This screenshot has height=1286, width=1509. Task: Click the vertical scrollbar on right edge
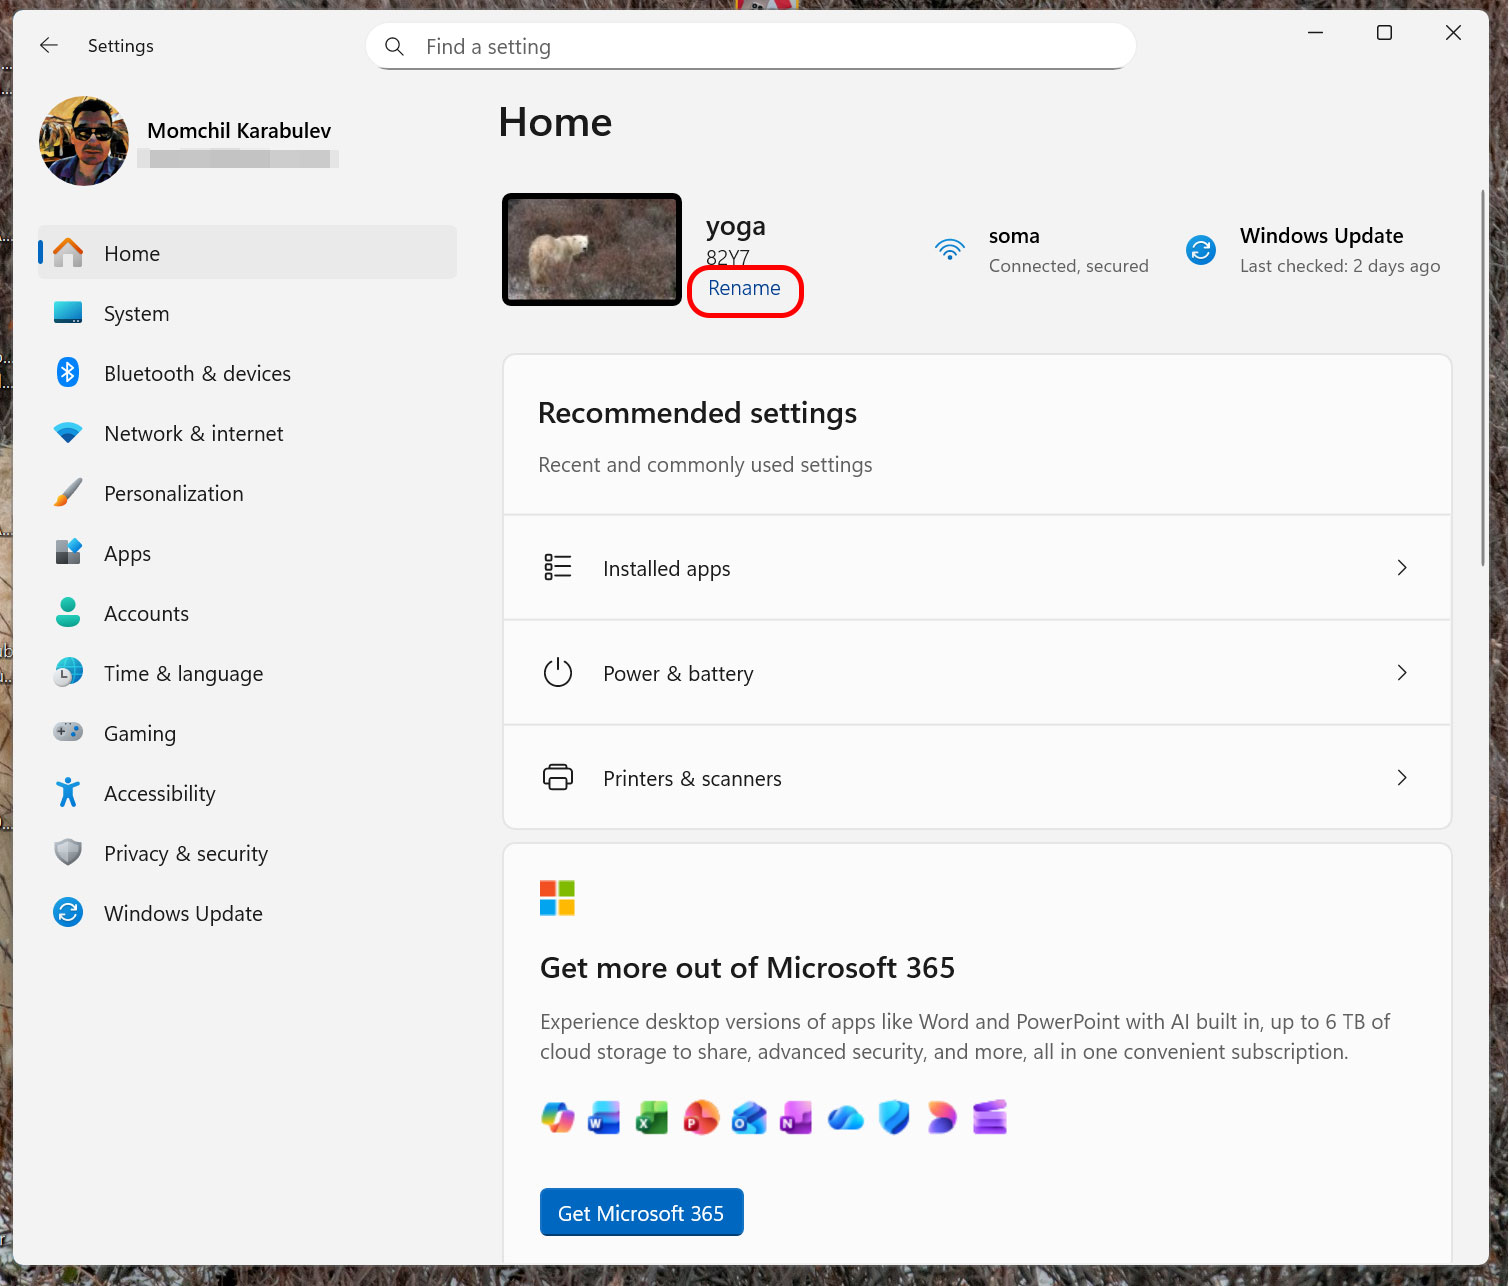click(x=1483, y=380)
